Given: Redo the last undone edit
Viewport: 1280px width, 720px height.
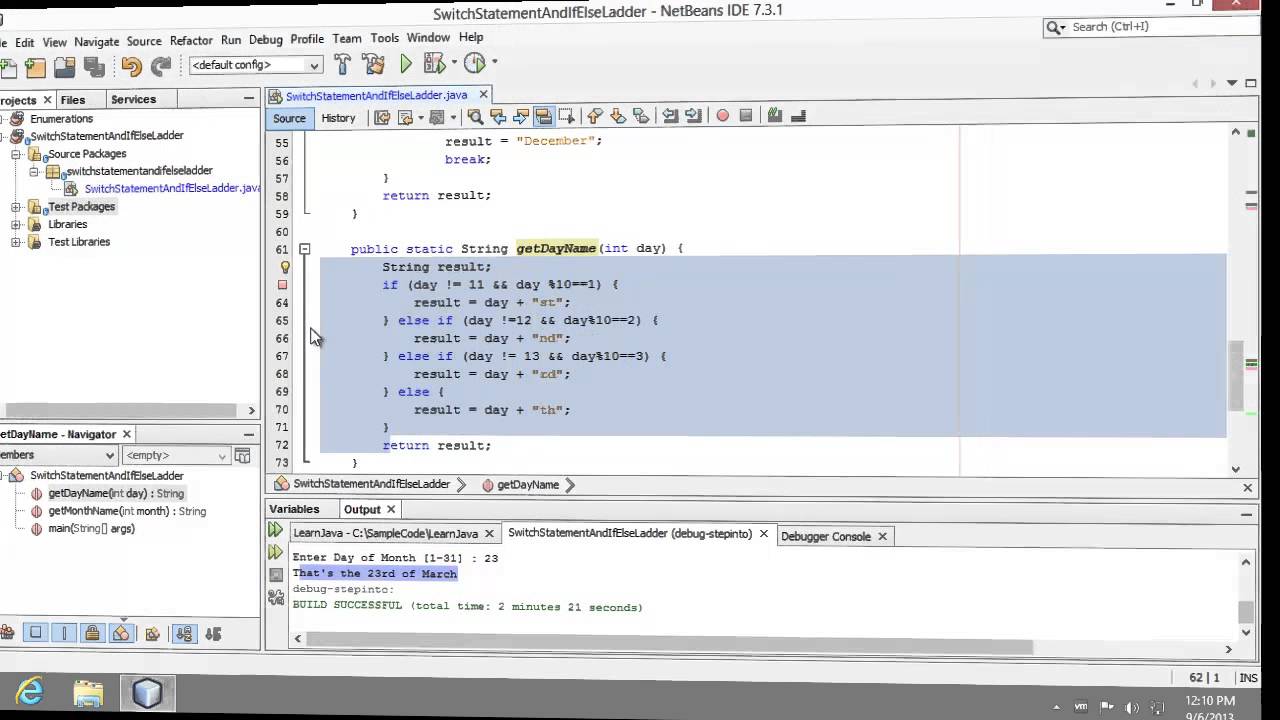Looking at the screenshot, I should click(161, 67).
